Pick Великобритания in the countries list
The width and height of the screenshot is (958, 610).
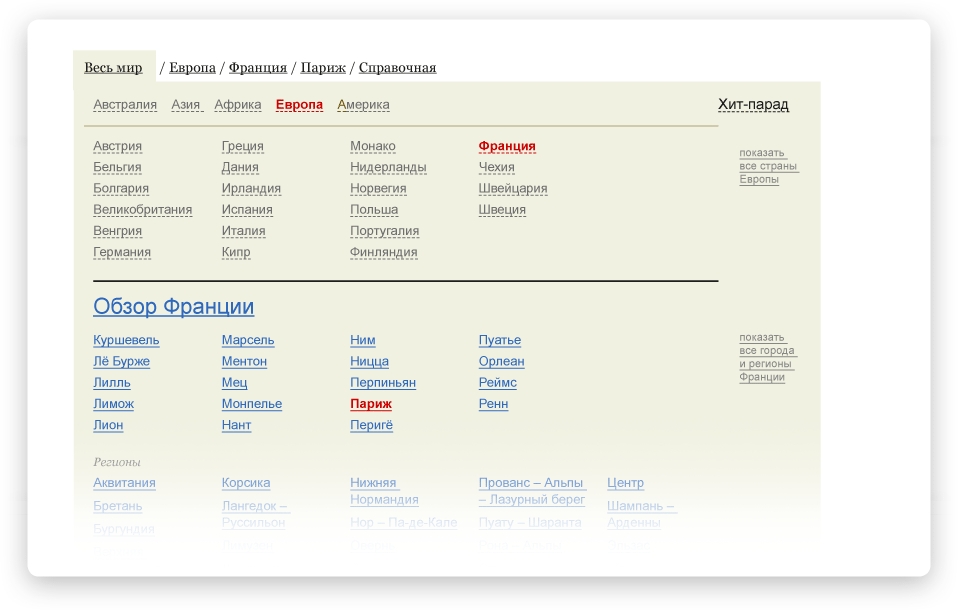coord(142,210)
